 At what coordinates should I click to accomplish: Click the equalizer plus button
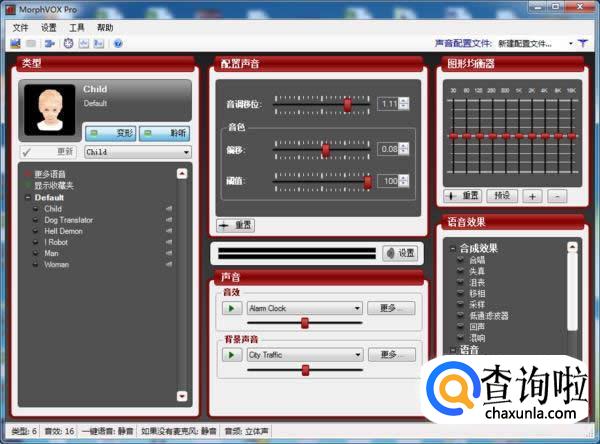tap(532, 196)
